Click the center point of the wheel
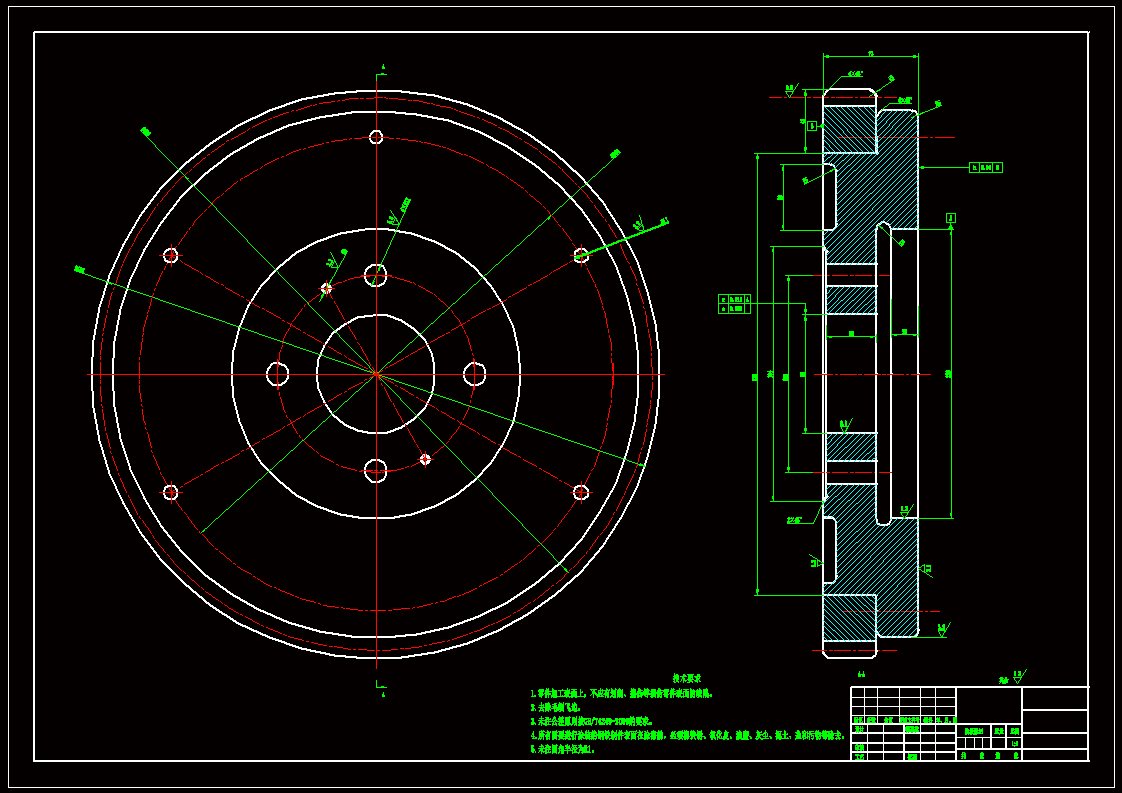1122x793 pixels. (x=376, y=374)
